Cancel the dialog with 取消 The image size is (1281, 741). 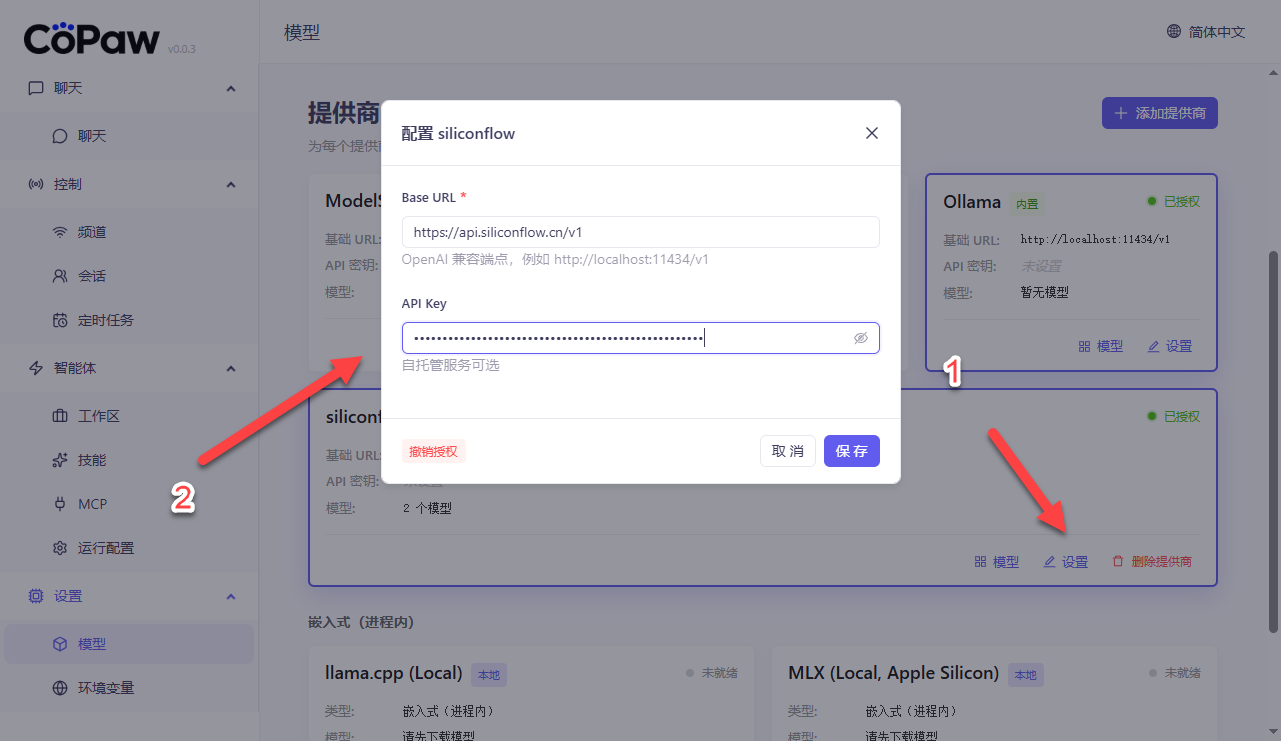pos(788,451)
